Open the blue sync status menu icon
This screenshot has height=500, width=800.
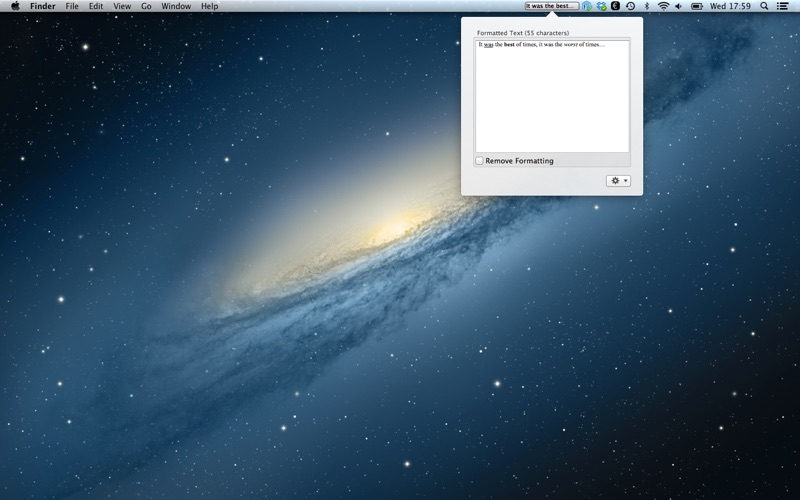(x=587, y=6)
